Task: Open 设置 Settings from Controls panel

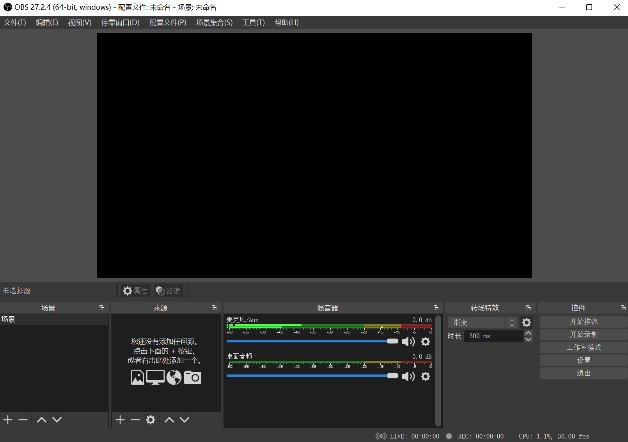Action: 584,360
